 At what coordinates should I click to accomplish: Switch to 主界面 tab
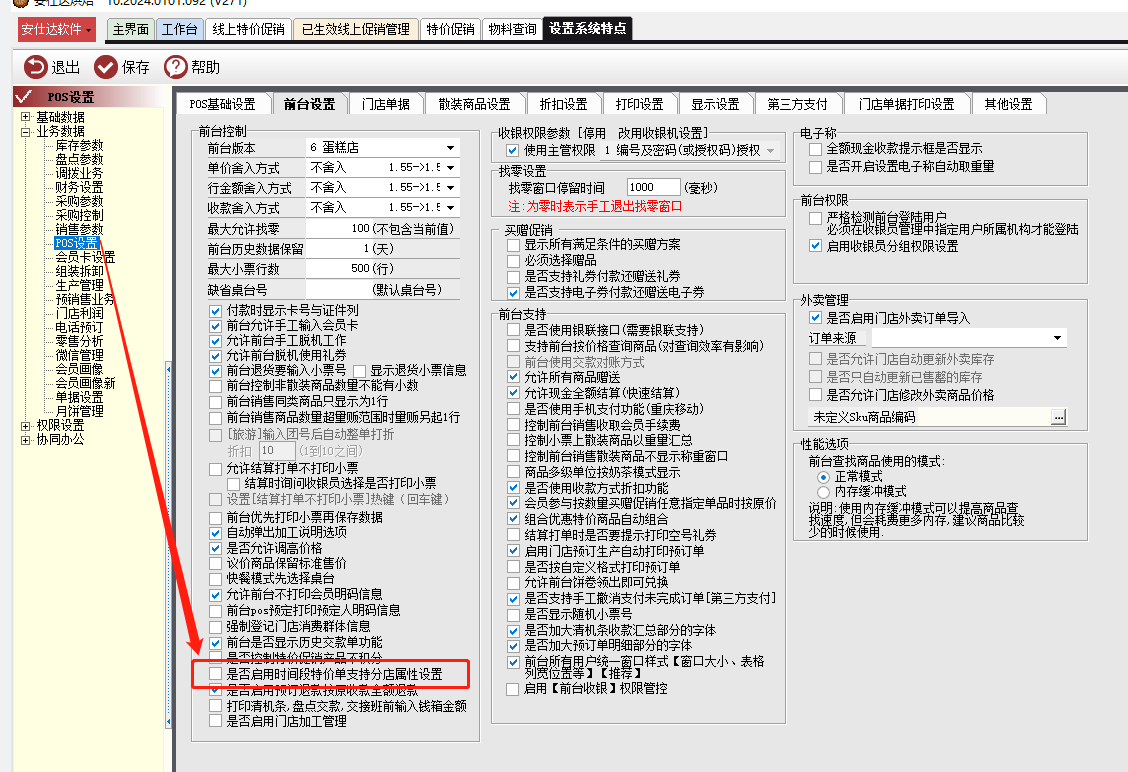[130, 29]
